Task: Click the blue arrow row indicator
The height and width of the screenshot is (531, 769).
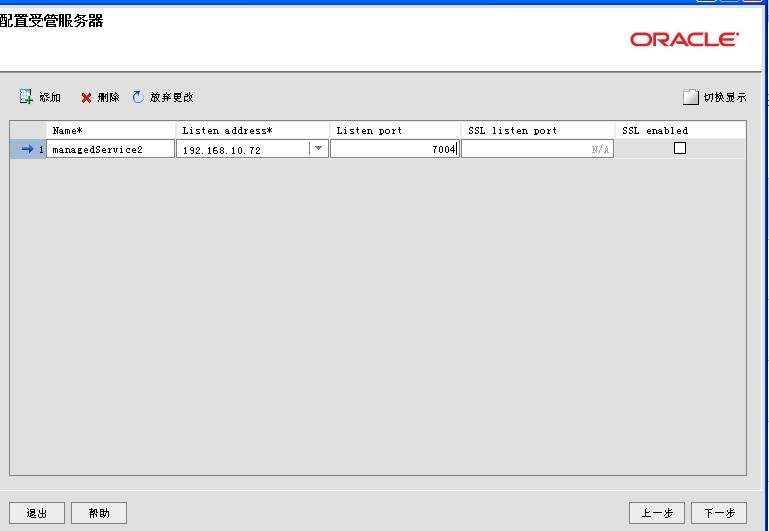Action: [27, 149]
